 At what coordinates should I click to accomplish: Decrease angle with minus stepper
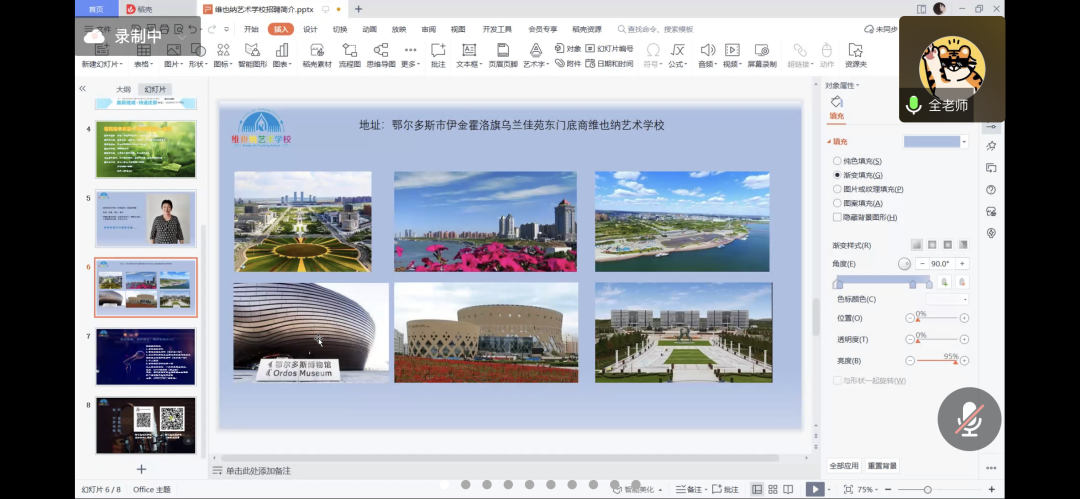[x=923, y=264]
